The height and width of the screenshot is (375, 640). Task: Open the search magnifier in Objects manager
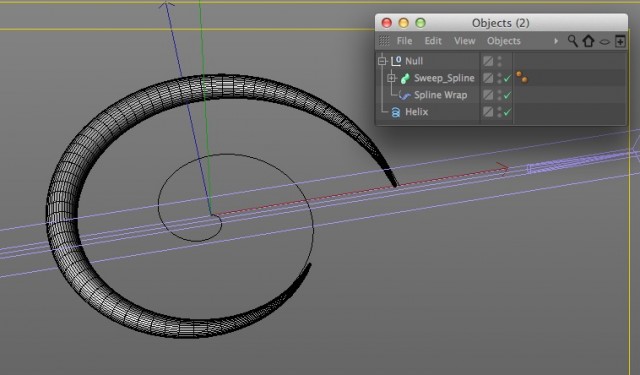click(573, 41)
